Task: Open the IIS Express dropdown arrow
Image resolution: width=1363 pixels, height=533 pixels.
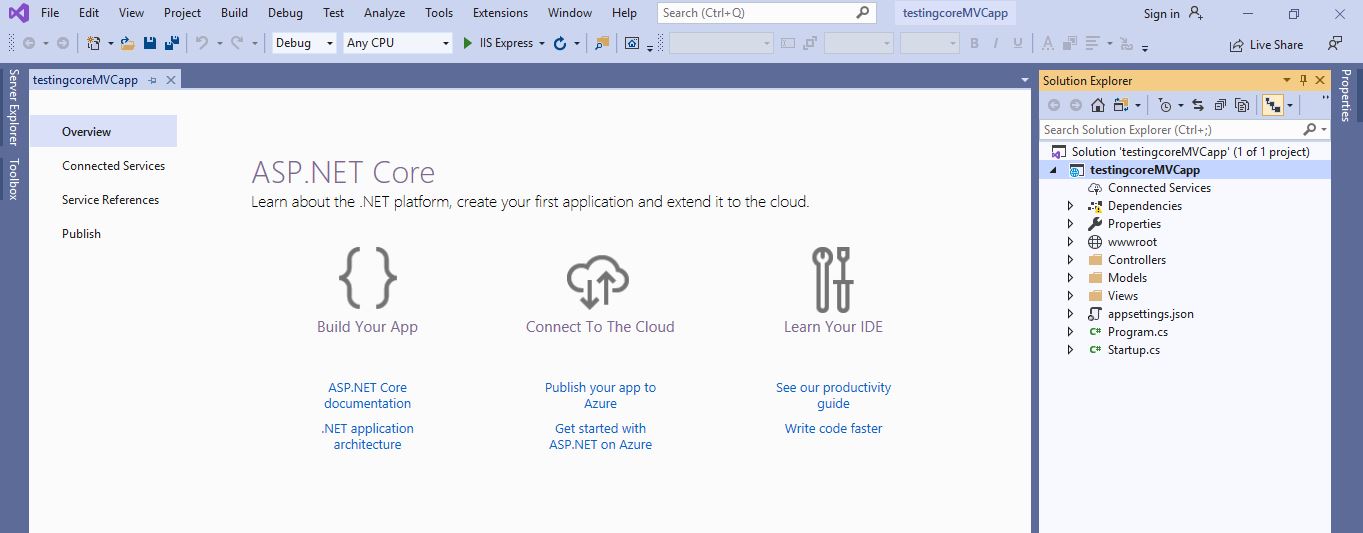Action: [x=542, y=43]
